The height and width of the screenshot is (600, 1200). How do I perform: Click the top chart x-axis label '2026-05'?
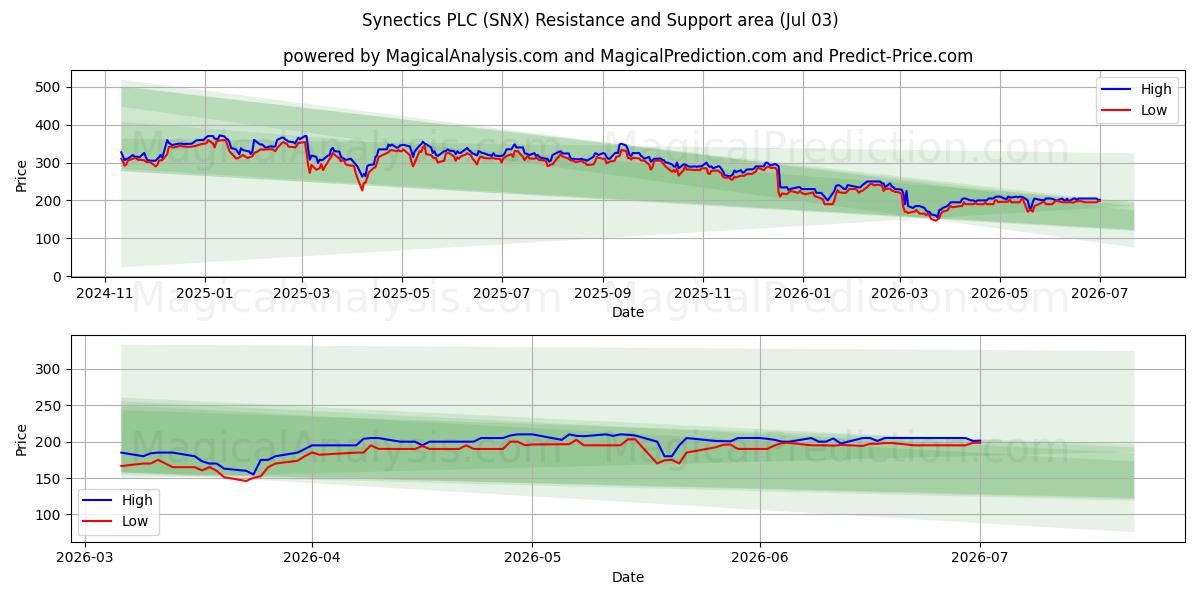(1000, 295)
